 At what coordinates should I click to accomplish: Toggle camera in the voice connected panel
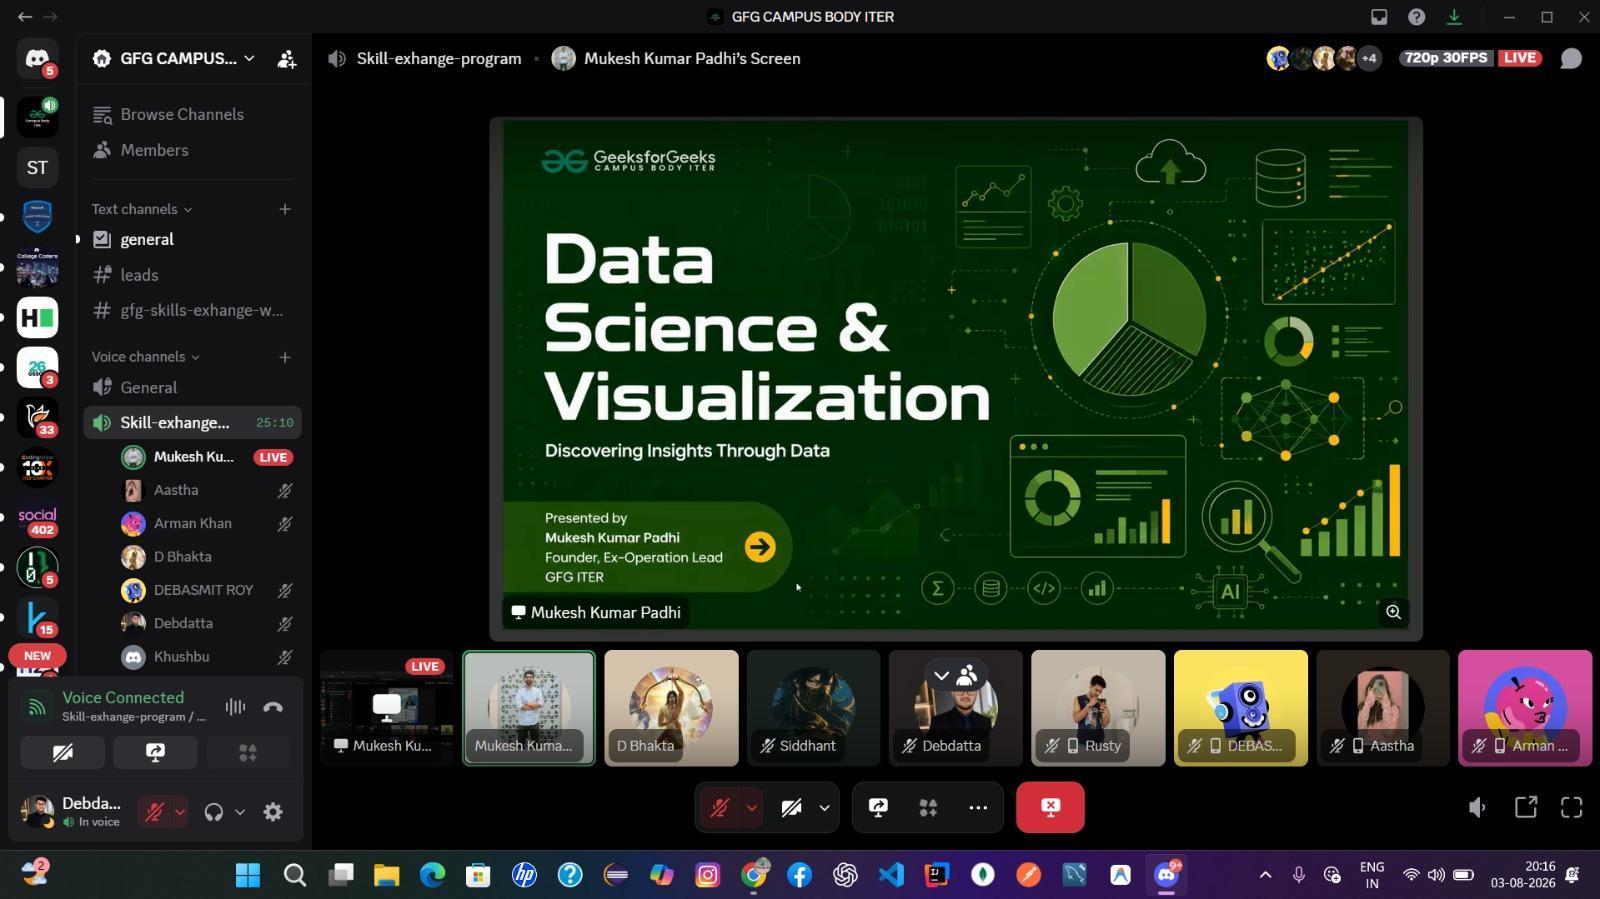coord(62,753)
